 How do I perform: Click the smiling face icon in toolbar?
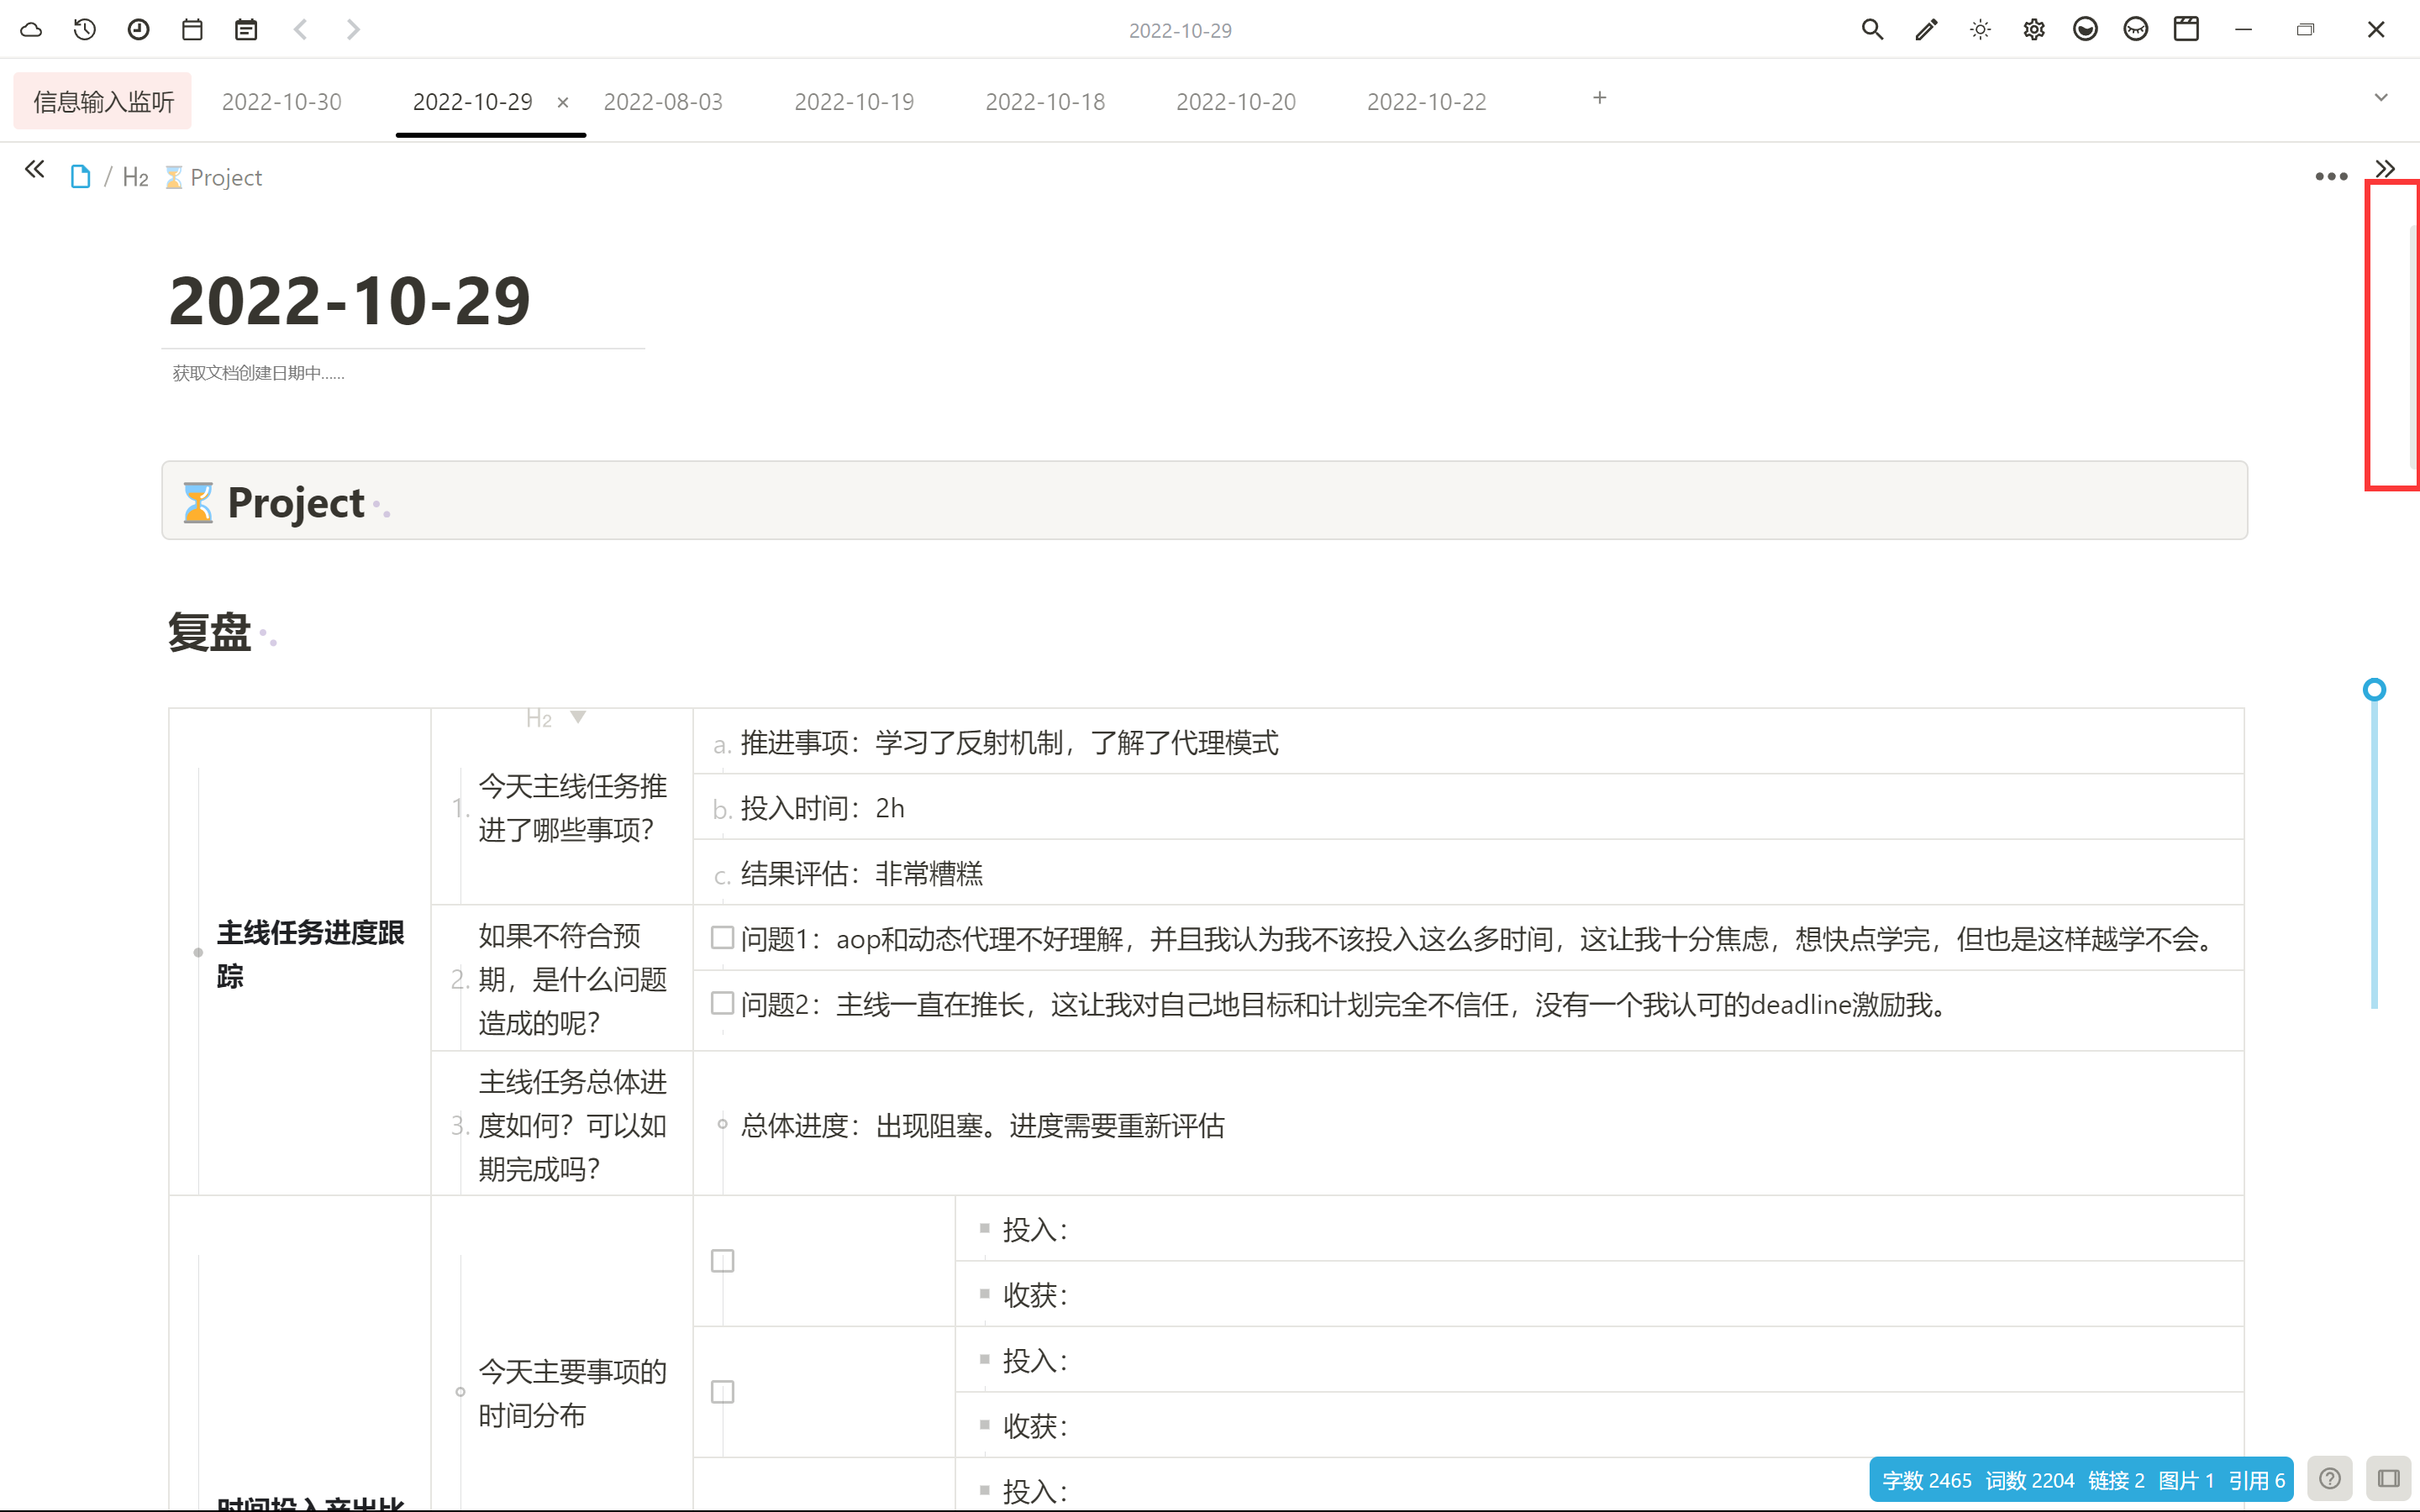(x=2085, y=30)
